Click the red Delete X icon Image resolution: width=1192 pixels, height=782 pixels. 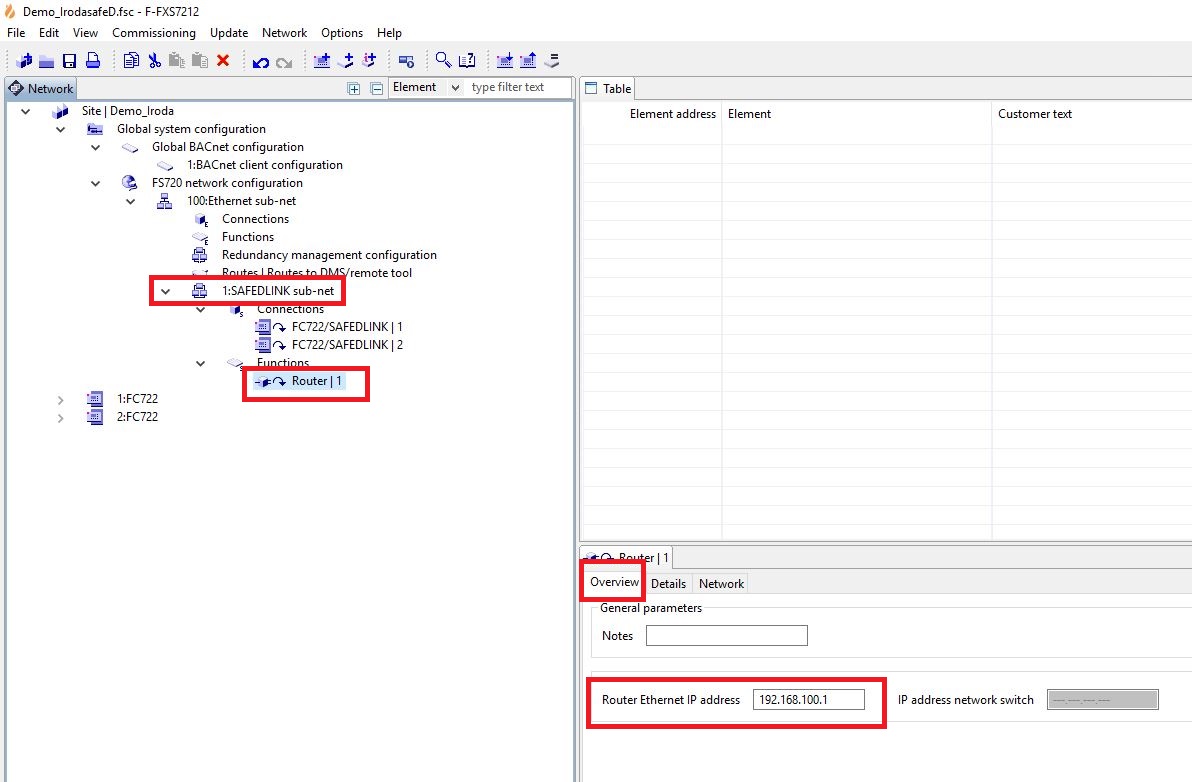223,61
